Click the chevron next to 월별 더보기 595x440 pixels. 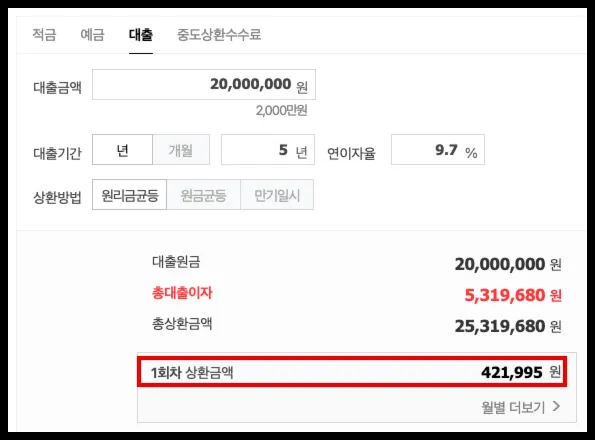click(556, 406)
